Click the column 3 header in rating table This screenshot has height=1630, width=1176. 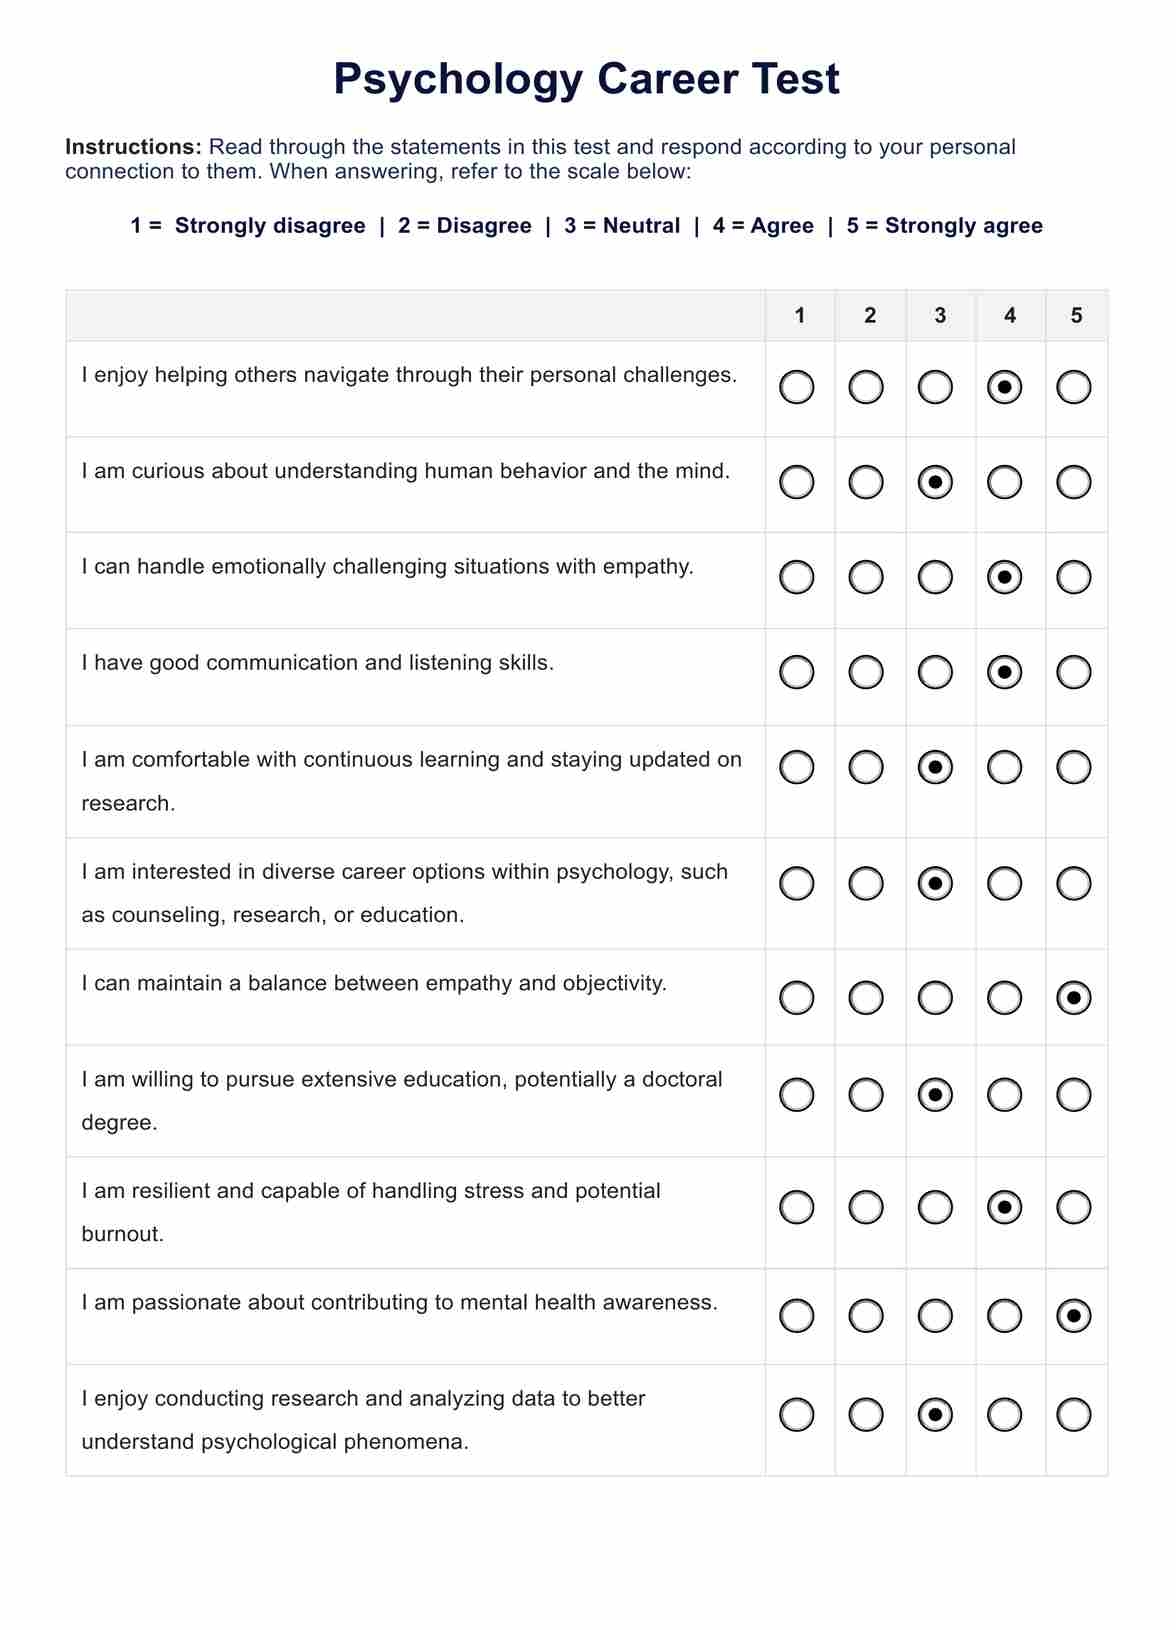pos(940,316)
